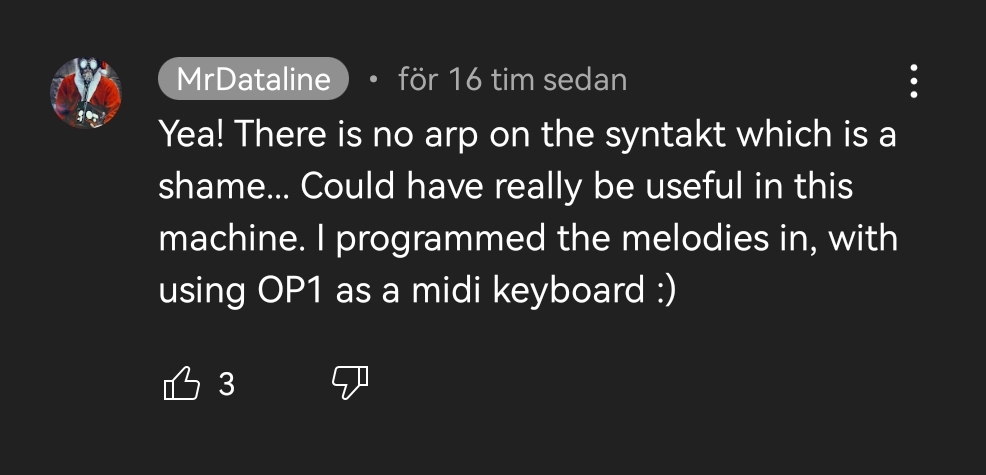Image resolution: width=986 pixels, height=475 pixels.
Task: Click the dot separator beside the username
Action: tap(372, 79)
